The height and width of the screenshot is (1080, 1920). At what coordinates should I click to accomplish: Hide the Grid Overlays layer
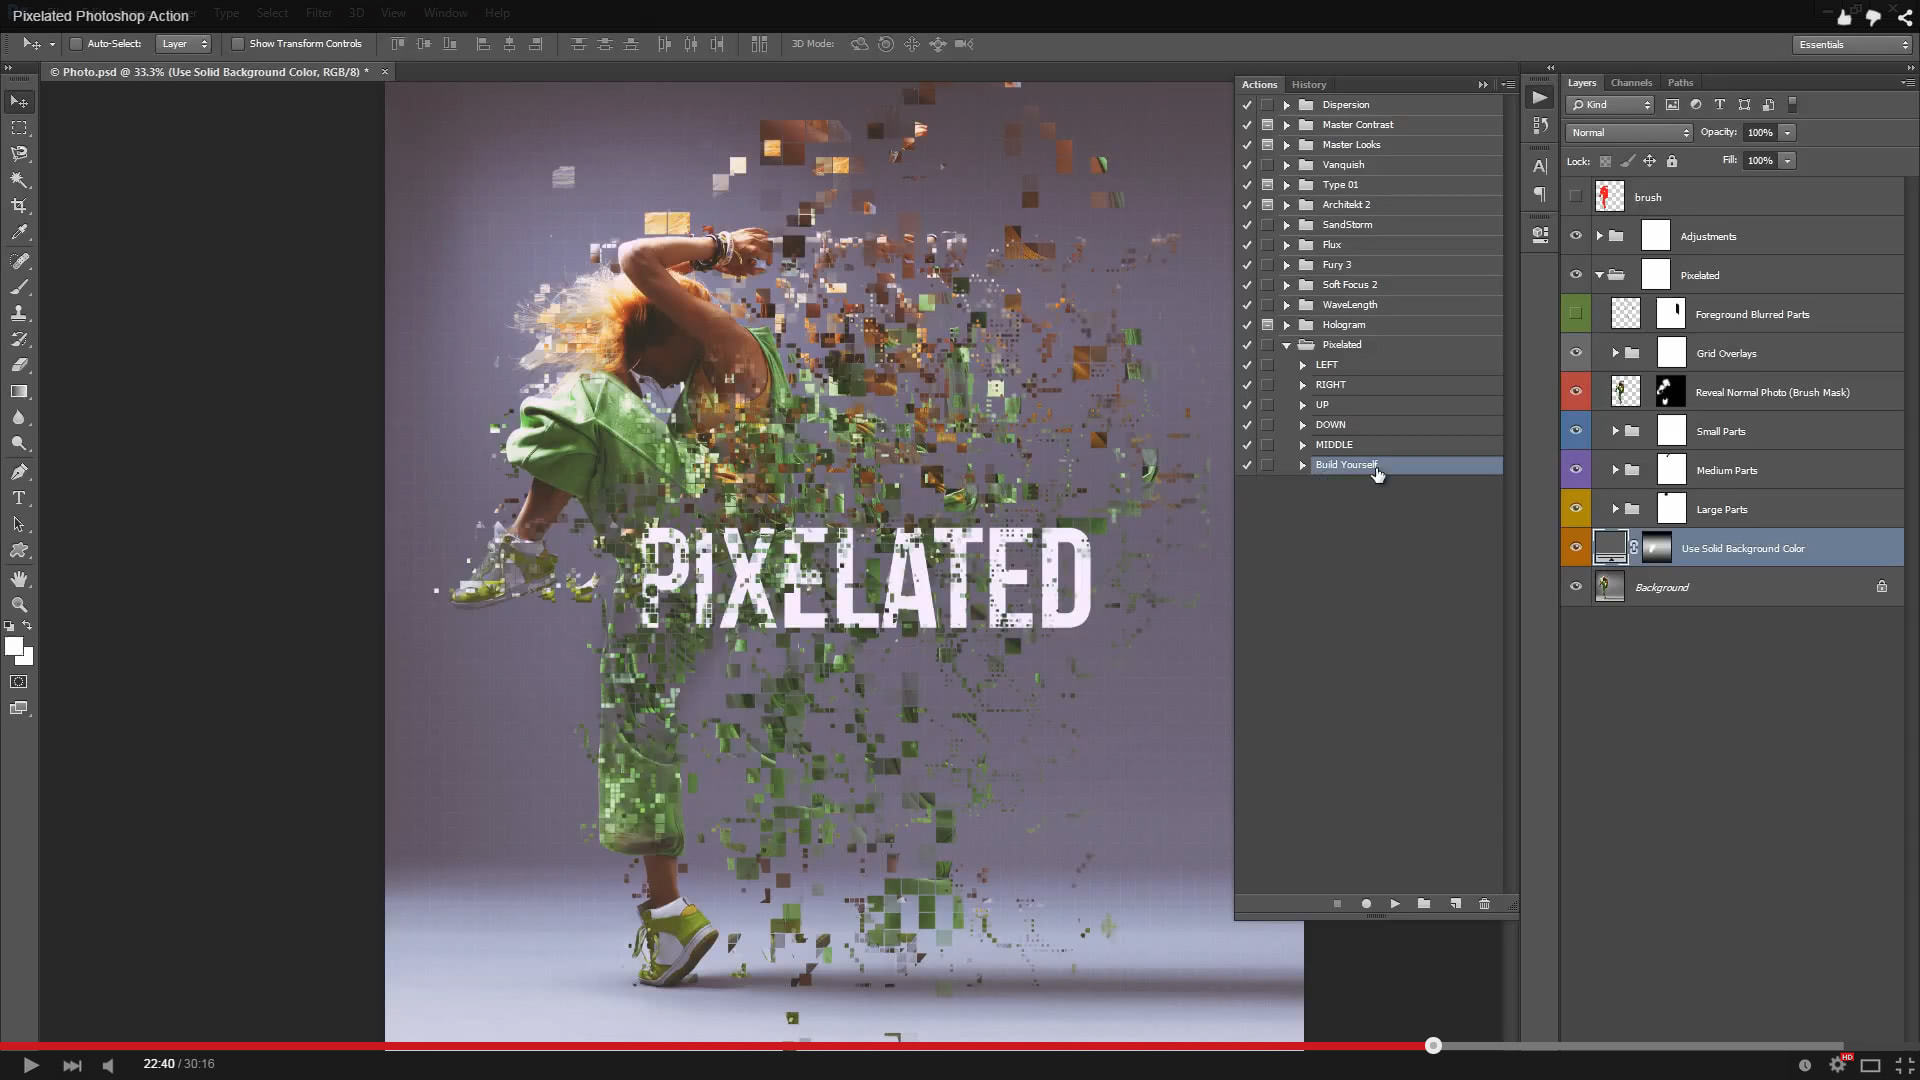1577,352
